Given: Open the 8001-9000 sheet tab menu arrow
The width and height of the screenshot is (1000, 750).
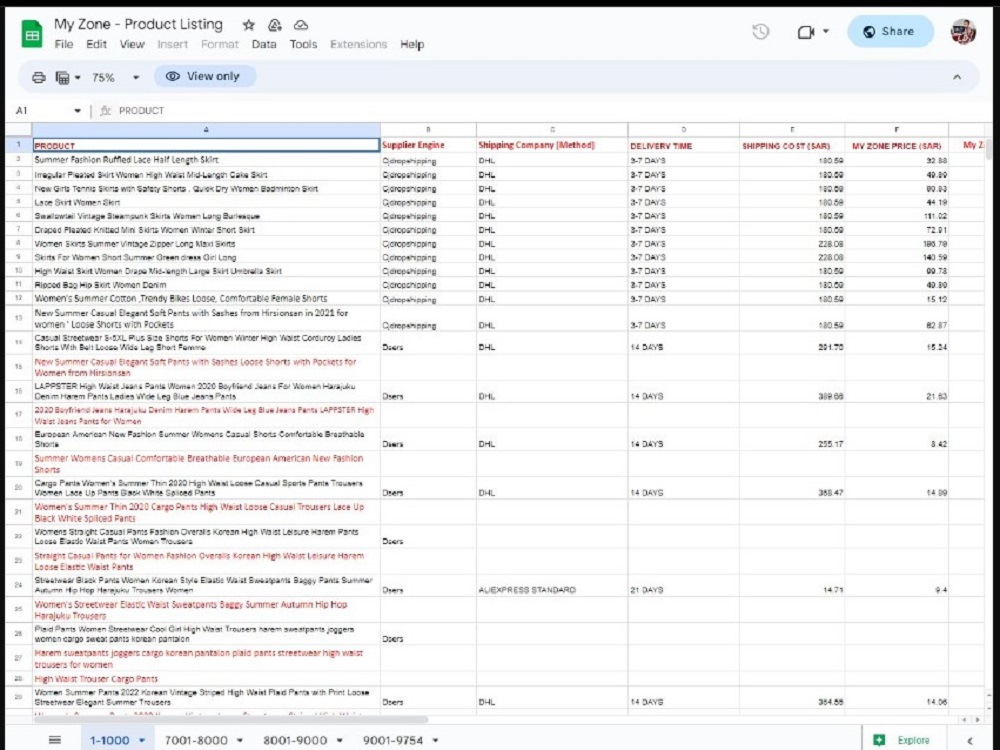Looking at the screenshot, I should click(340, 740).
